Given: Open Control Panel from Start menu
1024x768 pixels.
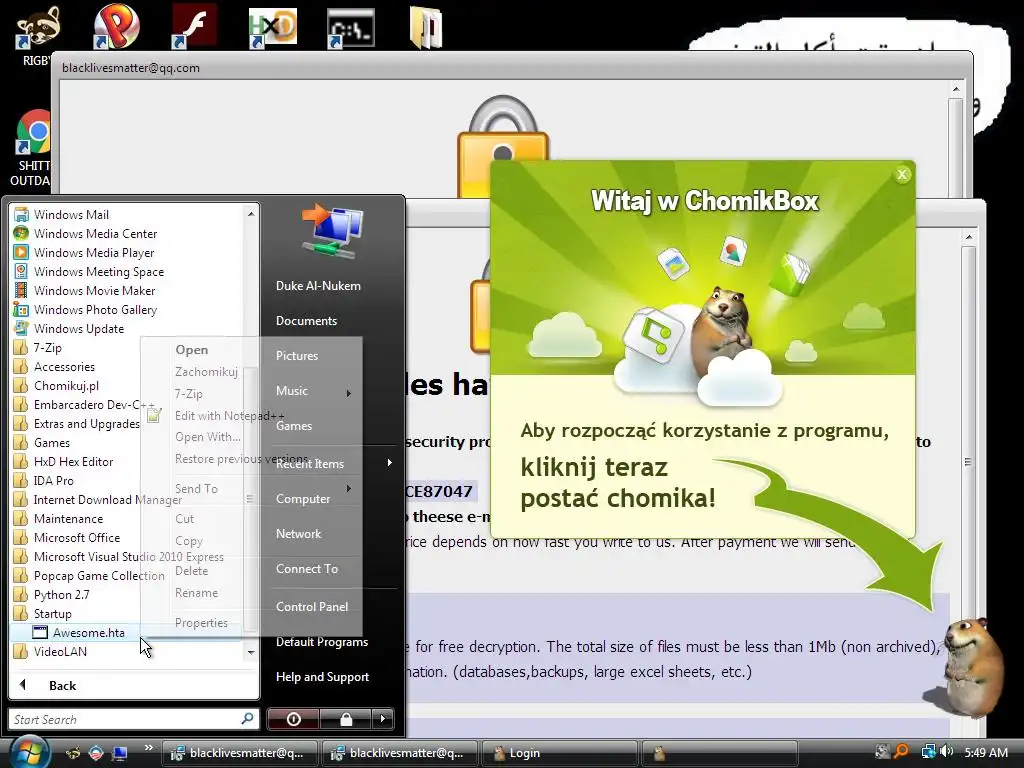Looking at the screenshot, I should point(312,607).
